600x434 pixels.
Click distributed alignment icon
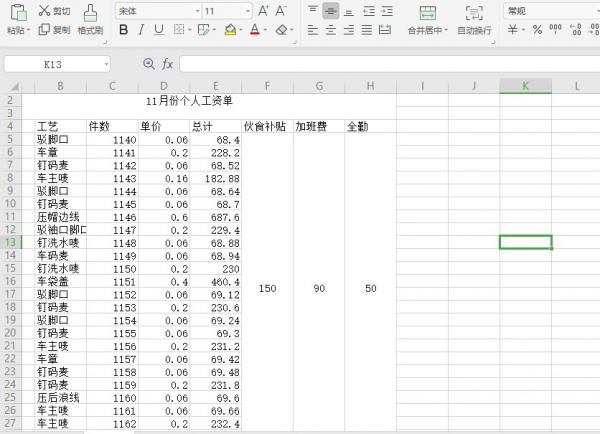[x=385, y=29]
